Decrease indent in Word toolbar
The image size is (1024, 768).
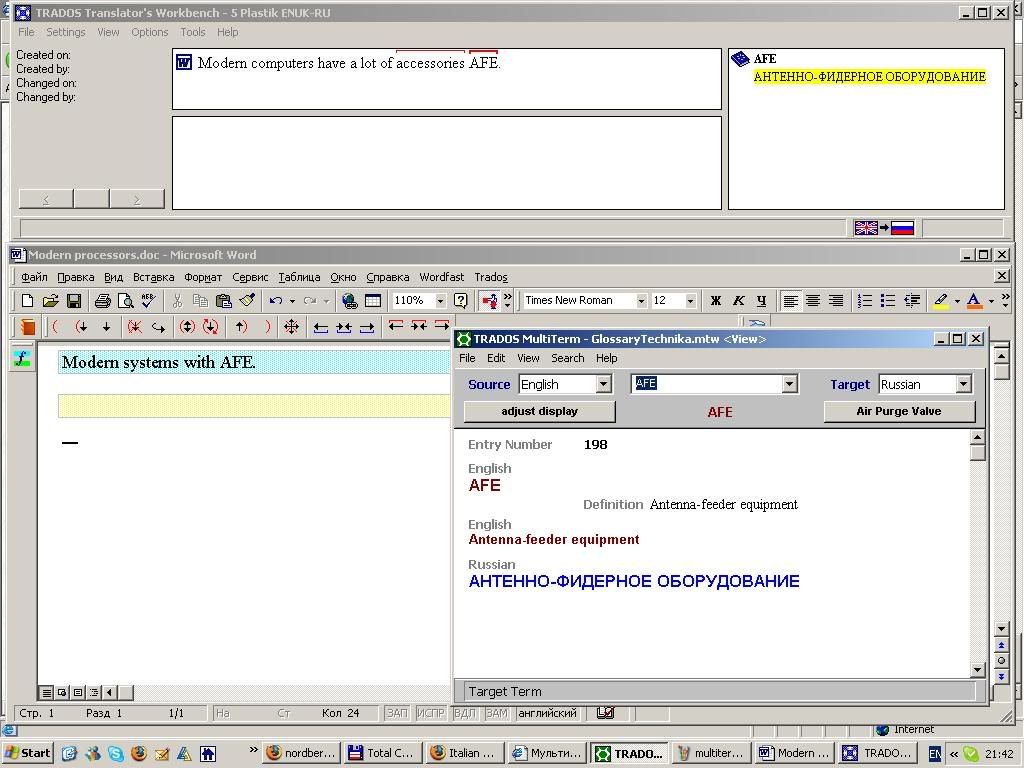point(912,300)
